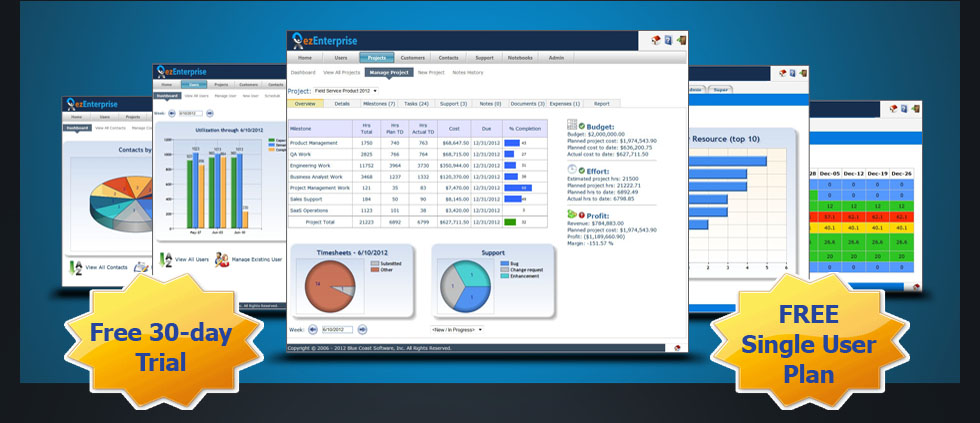Click the Manage Existing User people icon

221,259
